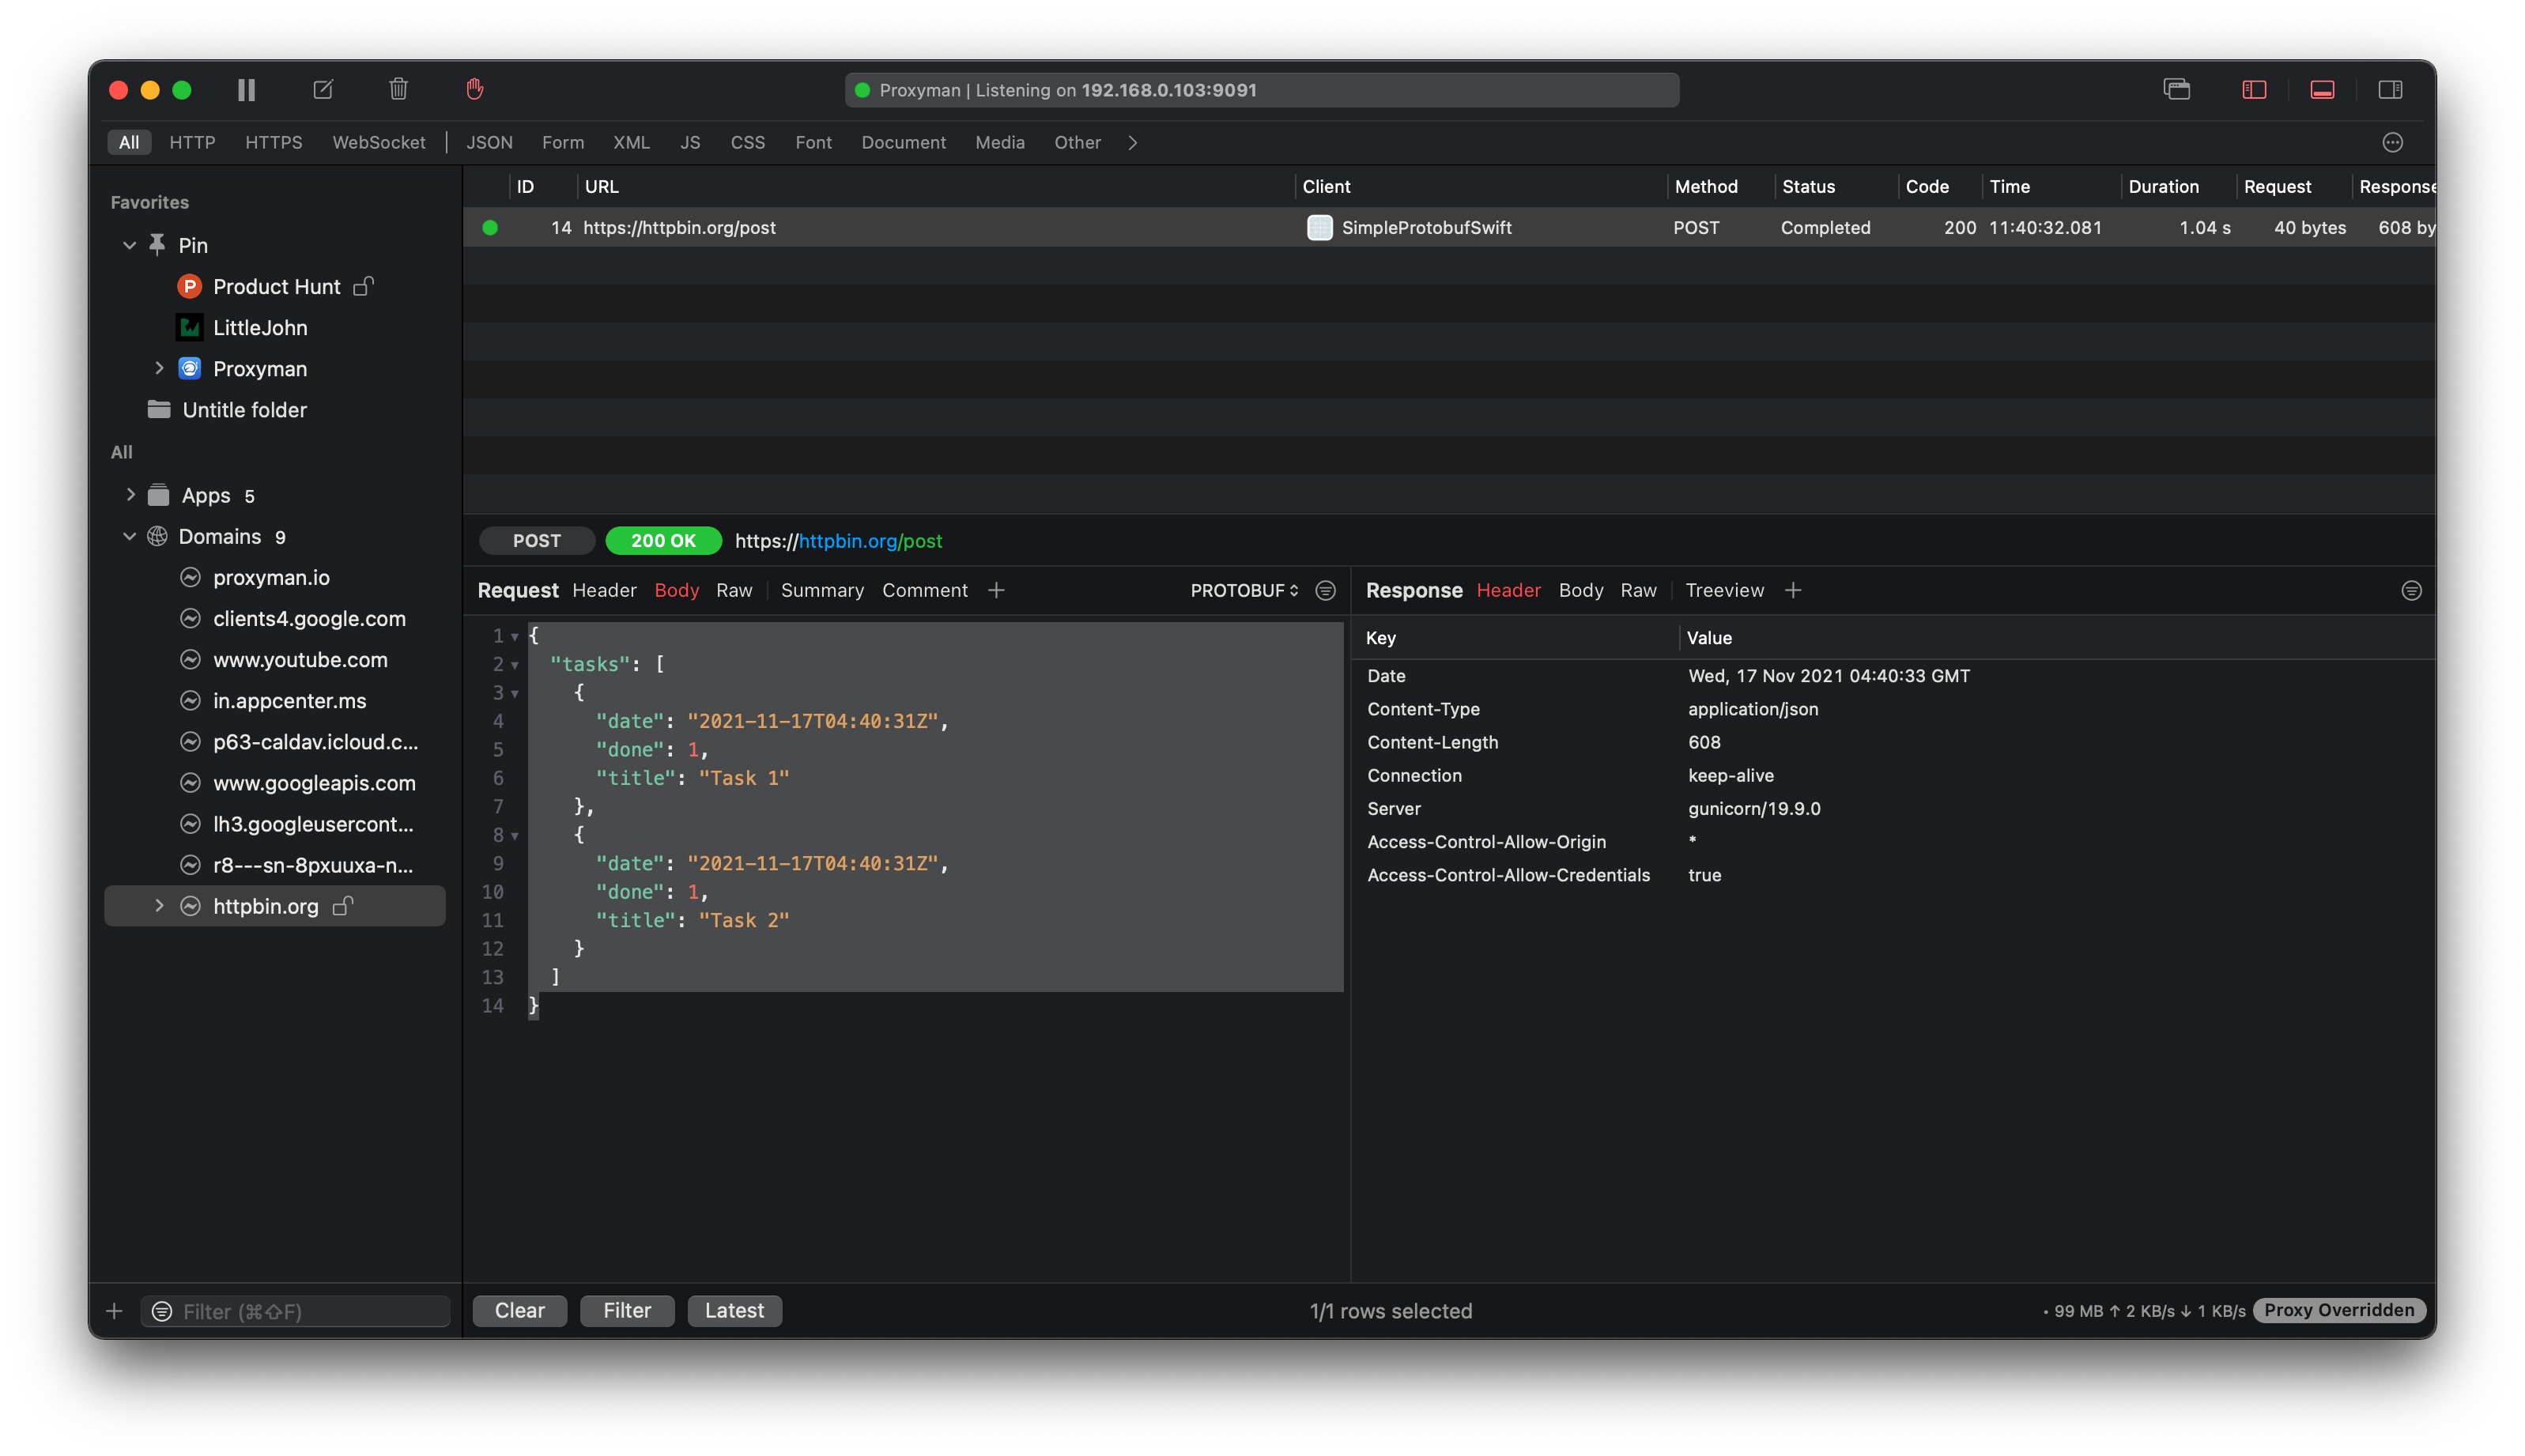
Task: Expand the Apps tree group
Action: 130,495
